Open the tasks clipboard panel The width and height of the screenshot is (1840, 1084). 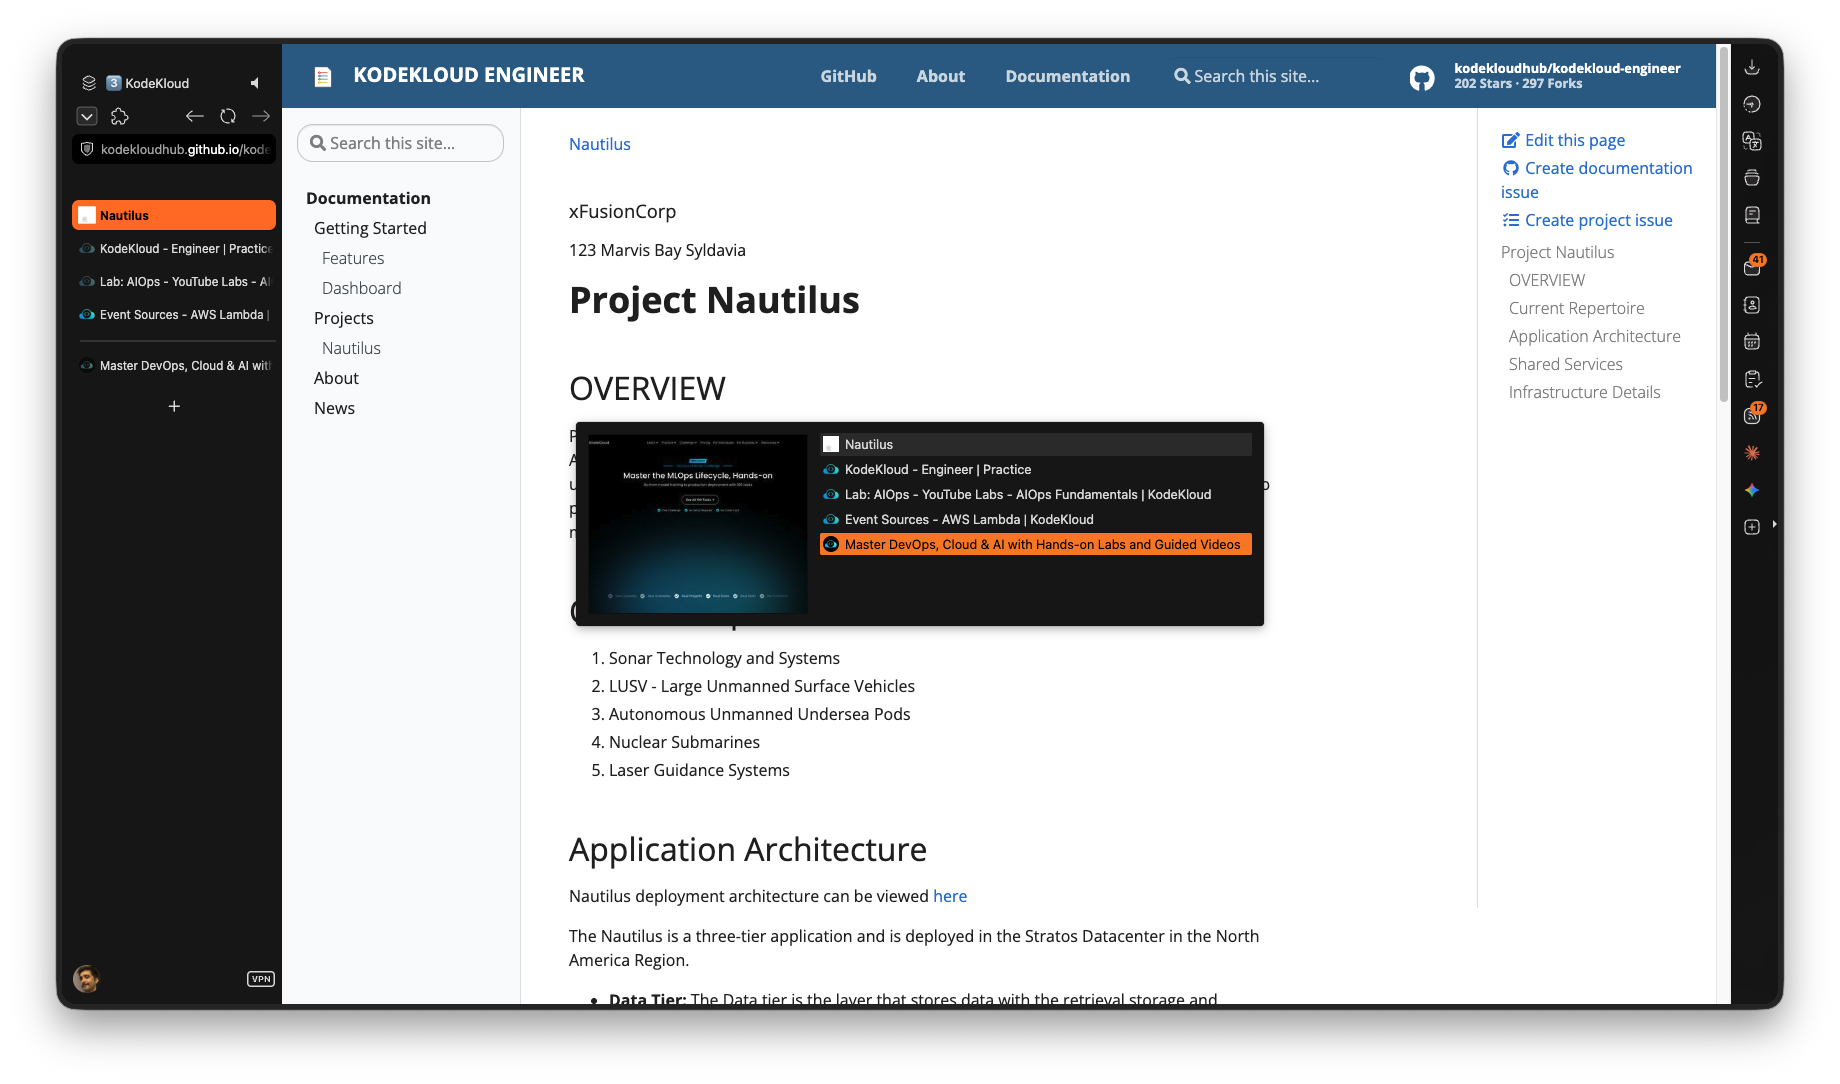point(1752,379)
